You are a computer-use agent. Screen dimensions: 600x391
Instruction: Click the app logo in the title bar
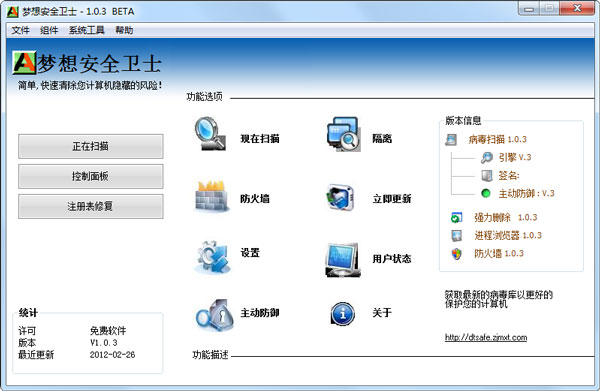pyautogui.click(x=13, y=11)
